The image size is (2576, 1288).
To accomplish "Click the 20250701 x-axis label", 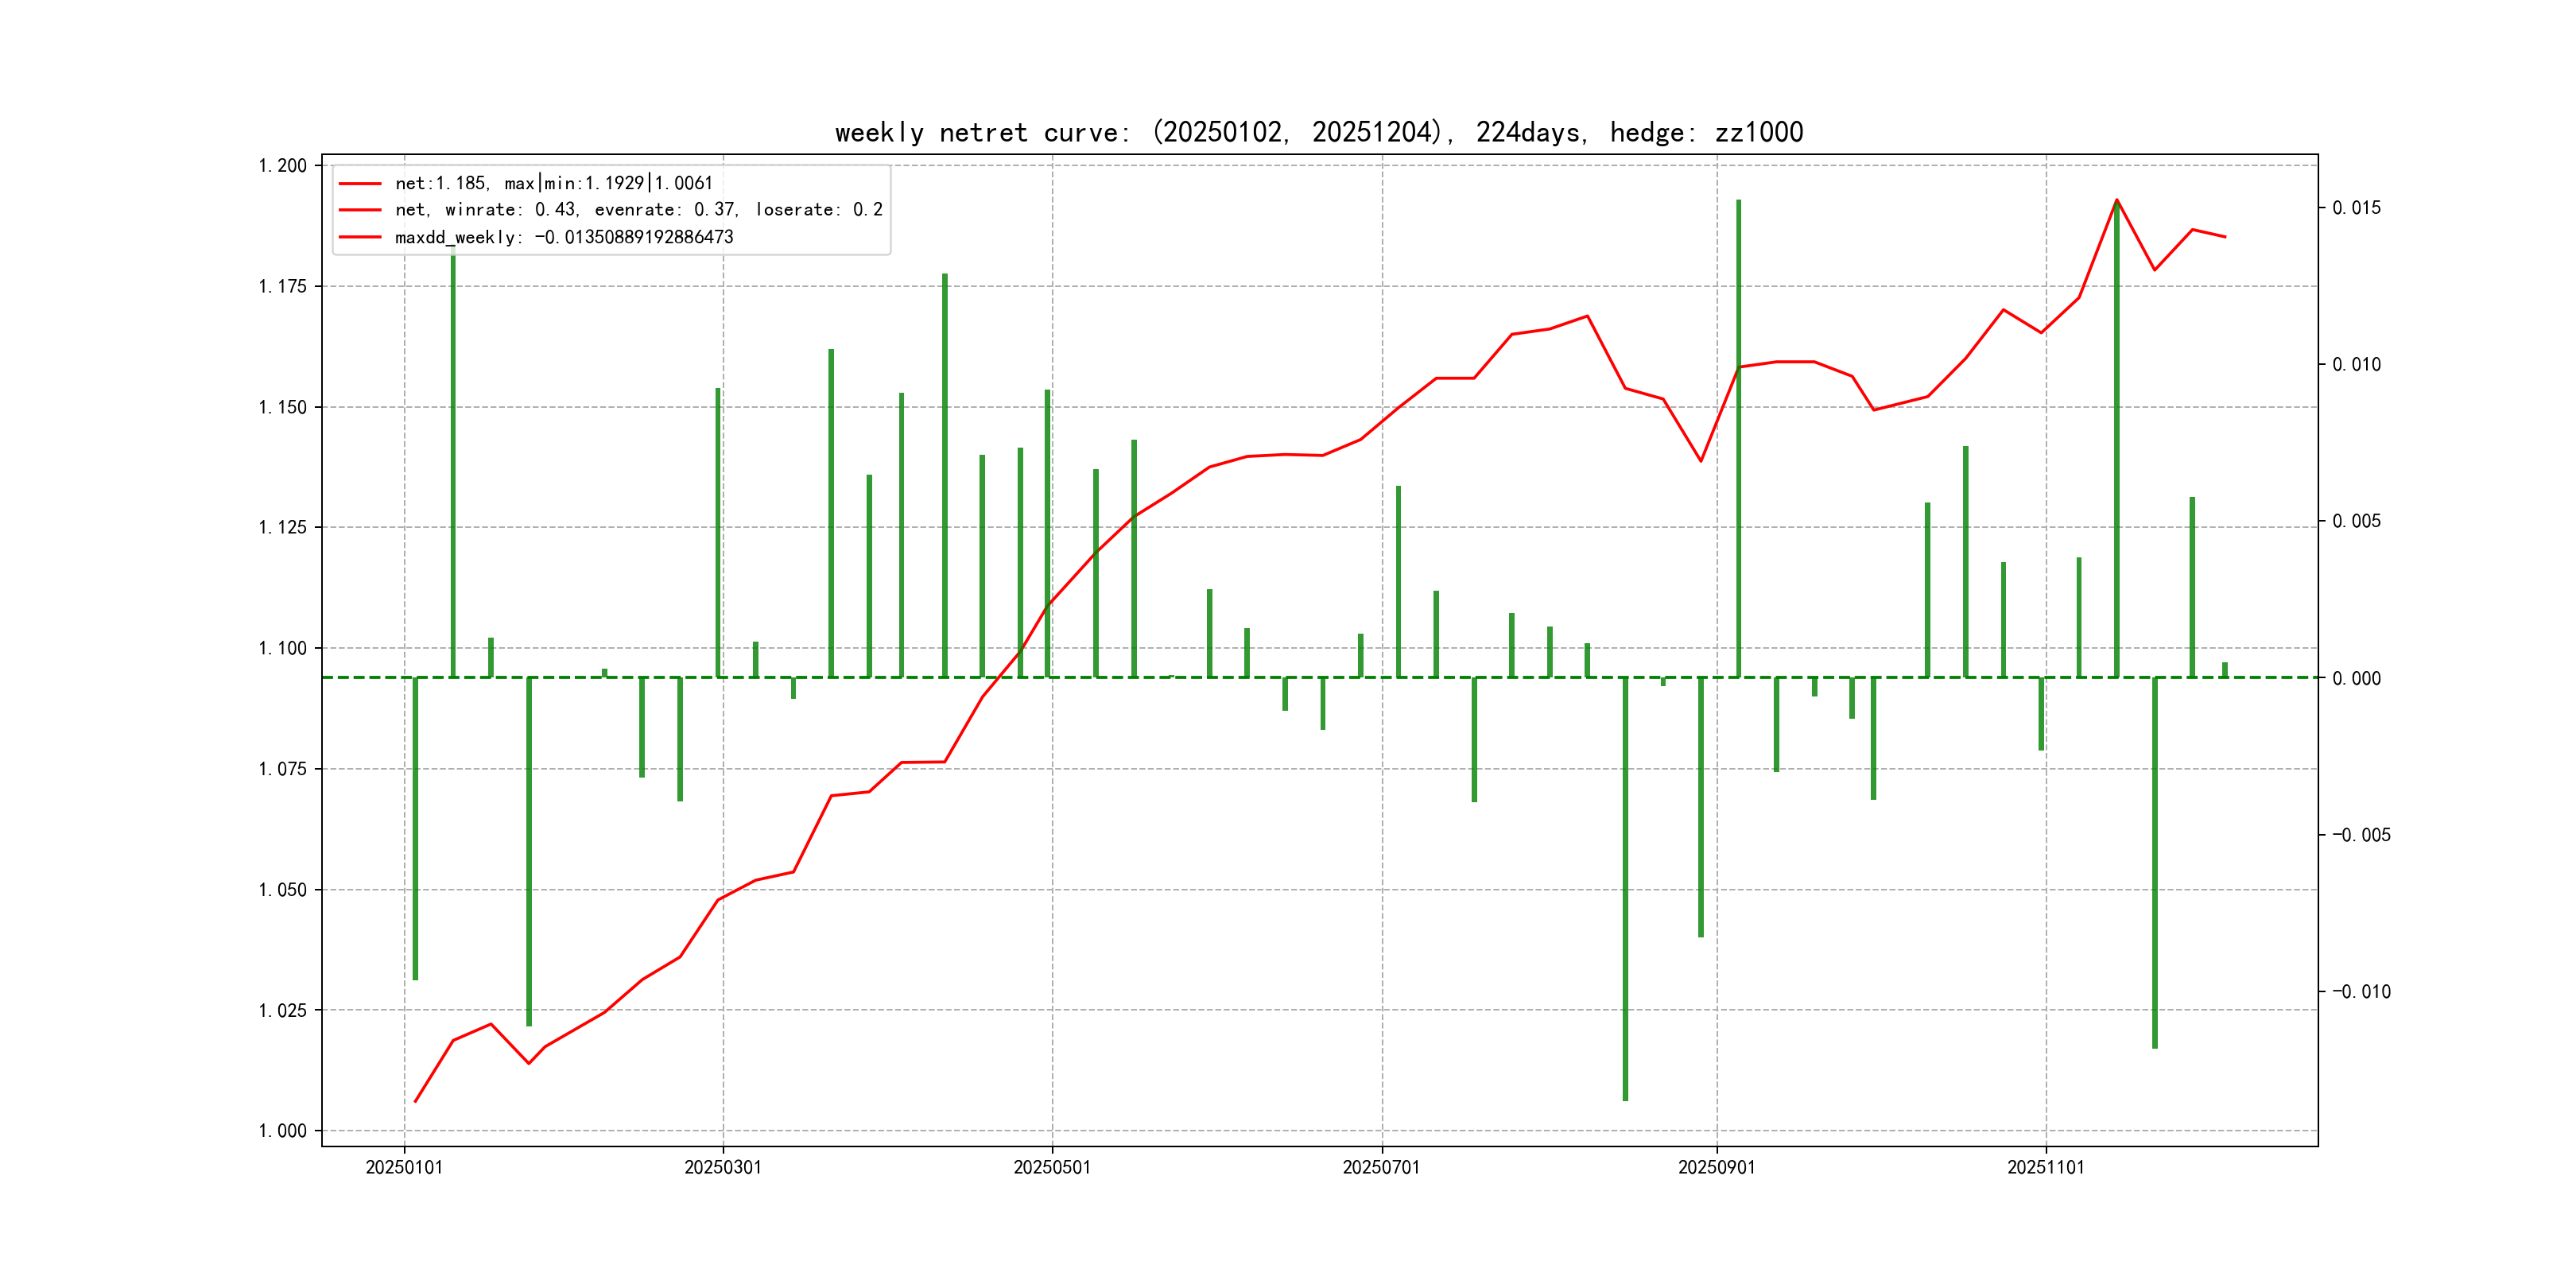I will 1381,1167.
